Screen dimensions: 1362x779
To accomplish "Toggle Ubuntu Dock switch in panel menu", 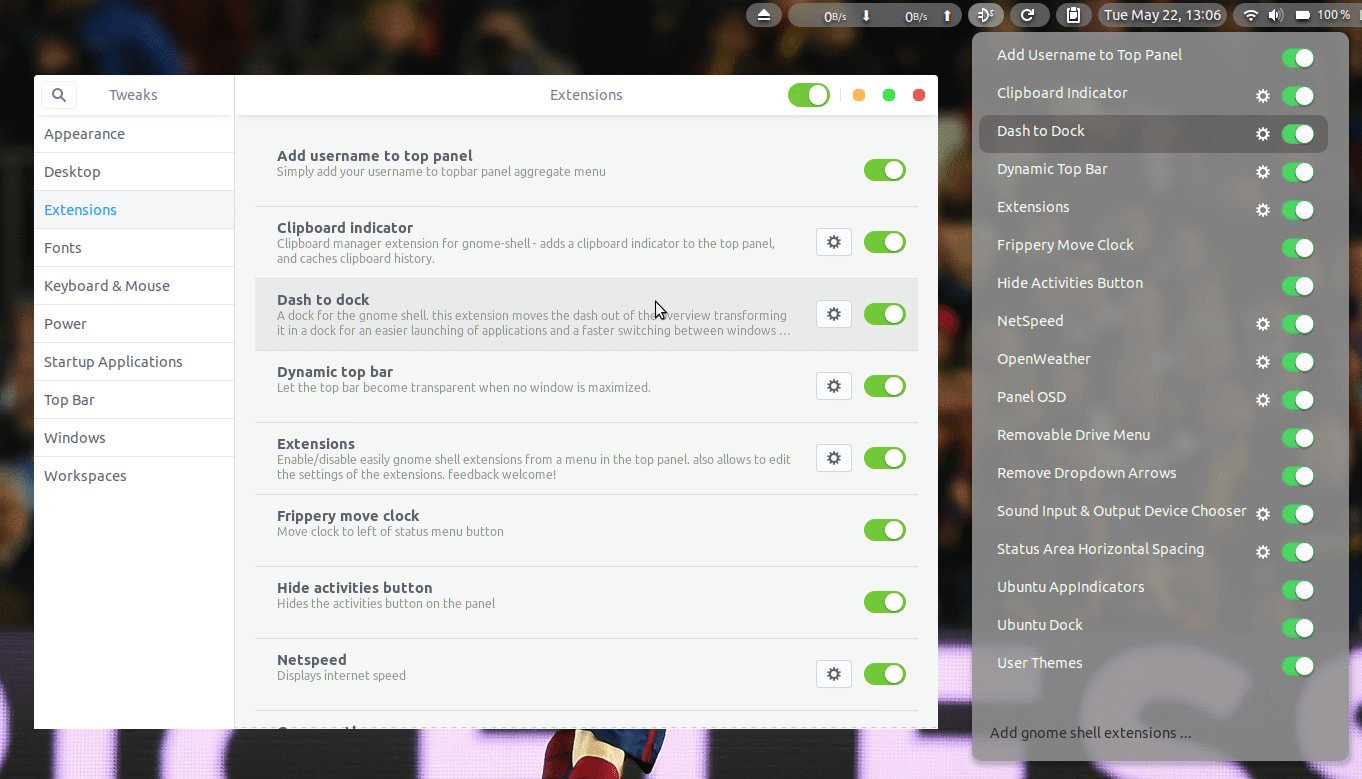I will click(1298, 628).
